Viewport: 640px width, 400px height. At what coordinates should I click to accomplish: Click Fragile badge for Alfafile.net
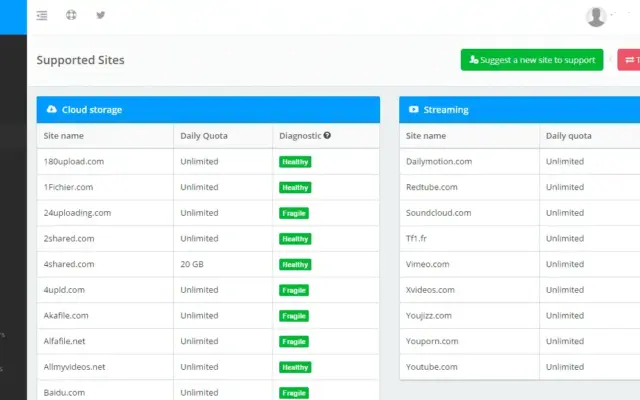[x=294, y=342]
